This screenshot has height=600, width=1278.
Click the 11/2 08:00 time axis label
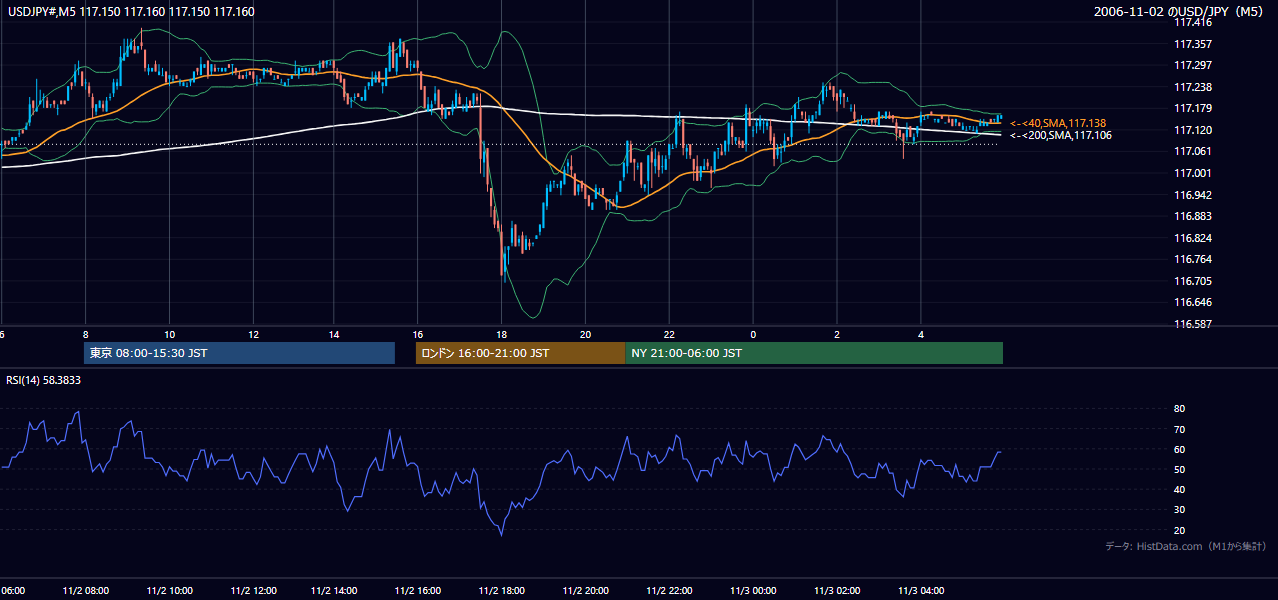pos(86,591)
